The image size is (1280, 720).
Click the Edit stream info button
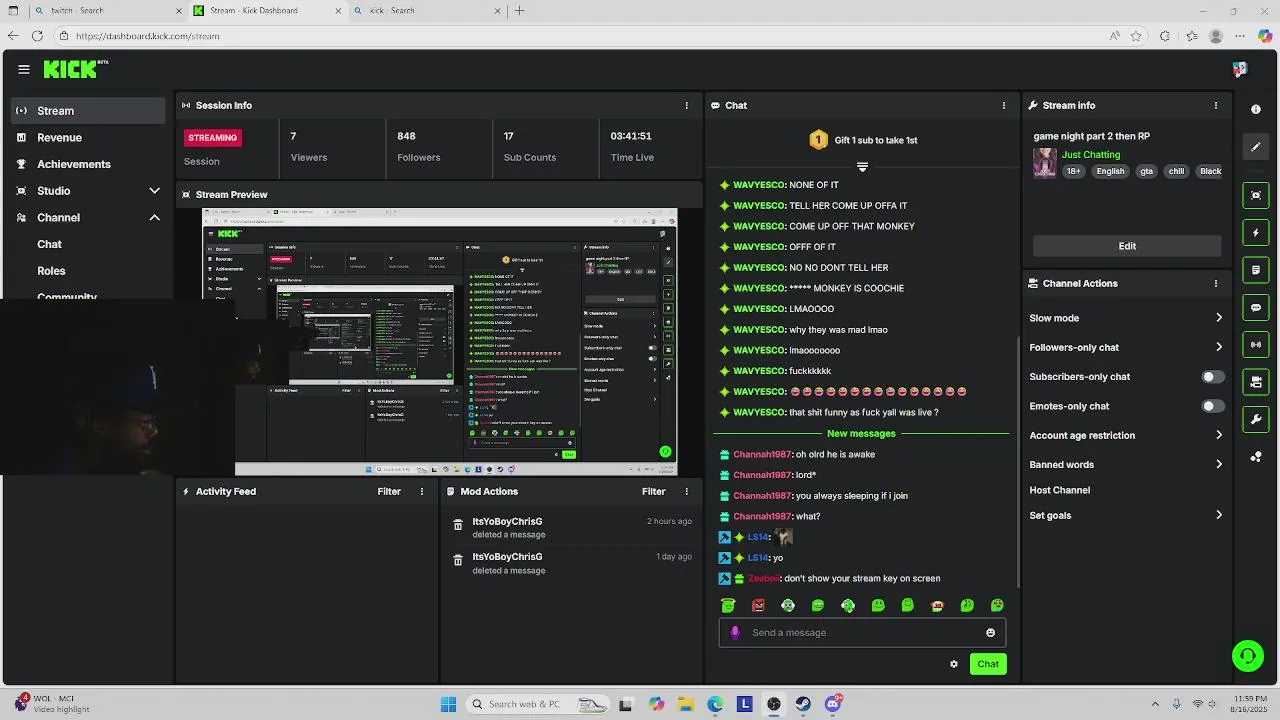point(1127,246)
